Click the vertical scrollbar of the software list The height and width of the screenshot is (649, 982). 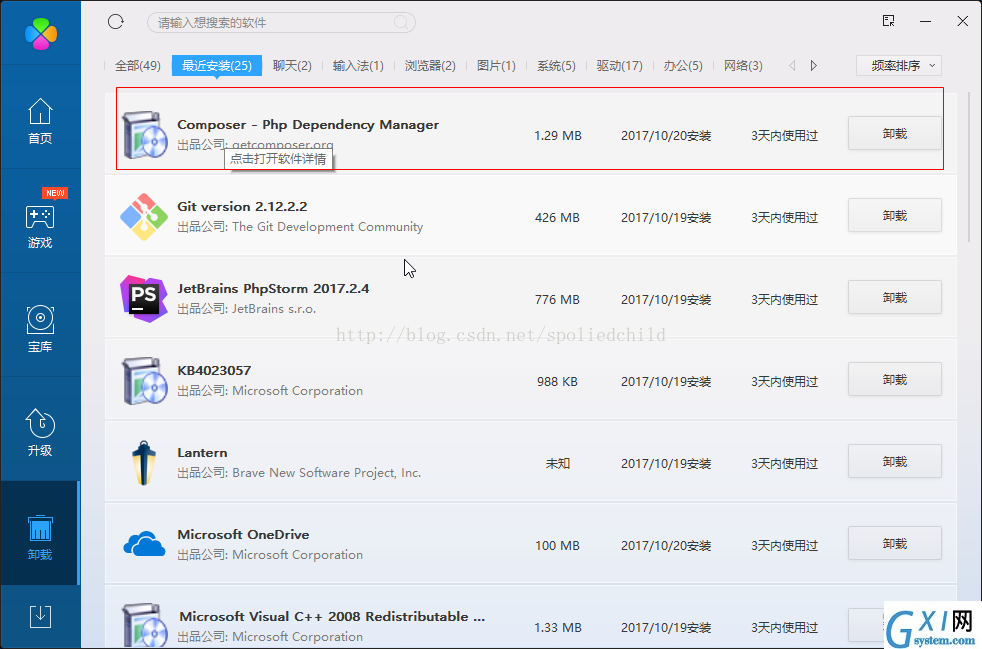pyautogui.click(x=969, y=167)
